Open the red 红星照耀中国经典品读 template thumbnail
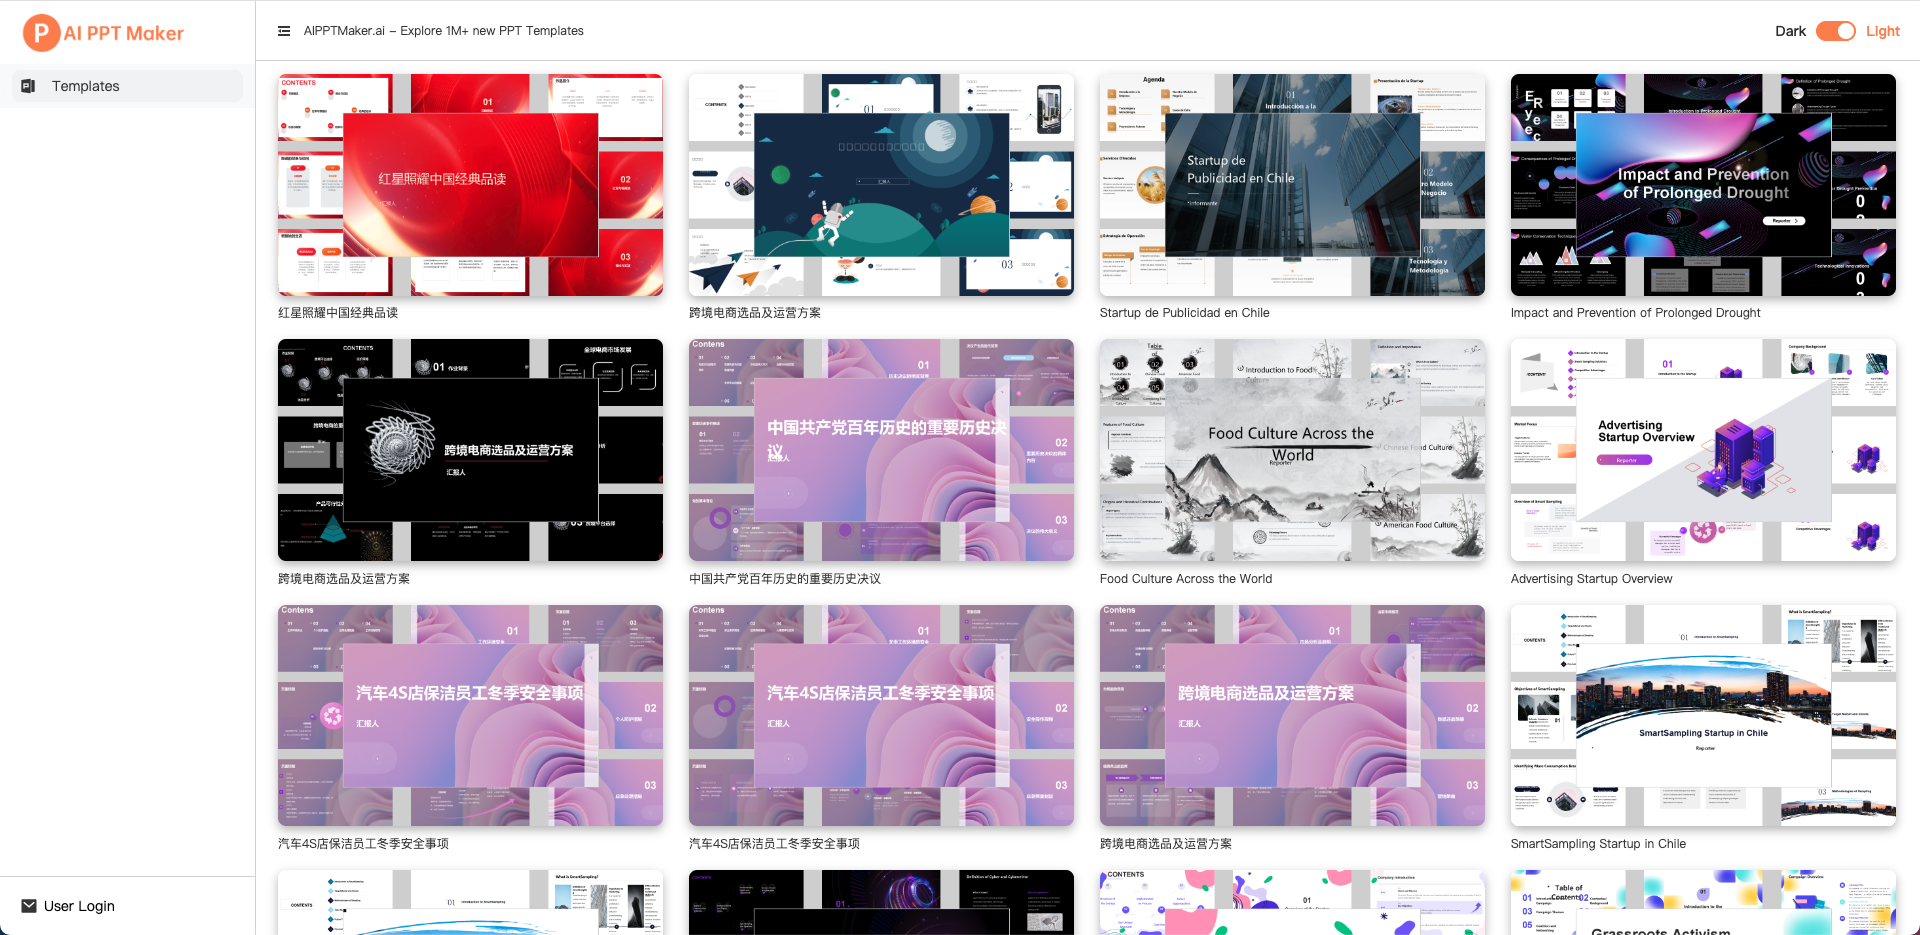 [470, 184]
